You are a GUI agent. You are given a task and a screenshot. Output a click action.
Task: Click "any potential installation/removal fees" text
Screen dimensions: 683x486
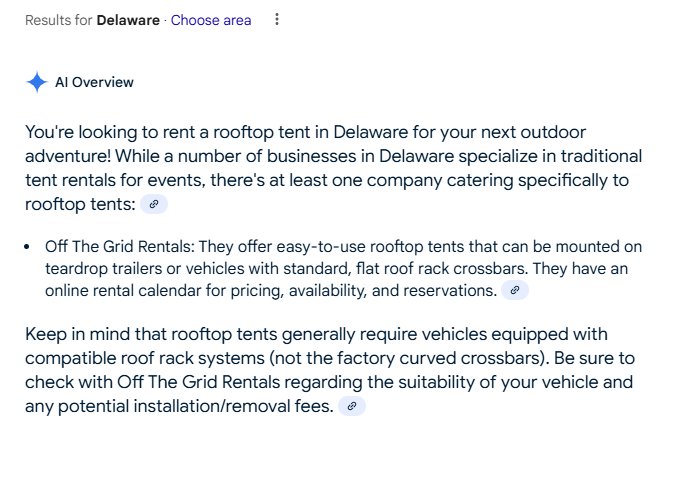179,406
